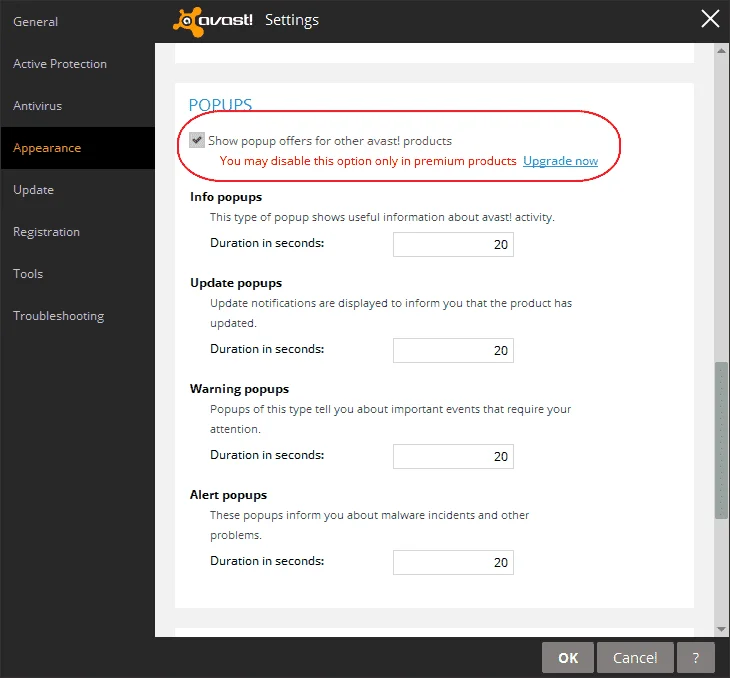Click the avast! logo icon
This screenshot has height=678, width=730.
189,21
